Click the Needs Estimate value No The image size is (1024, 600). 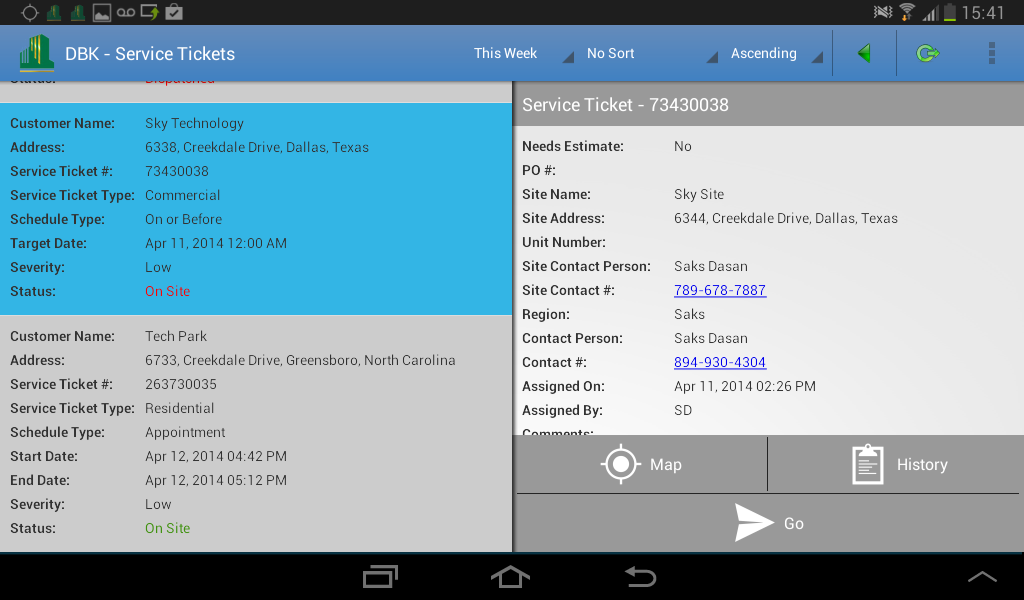click(x=682, y=146)
